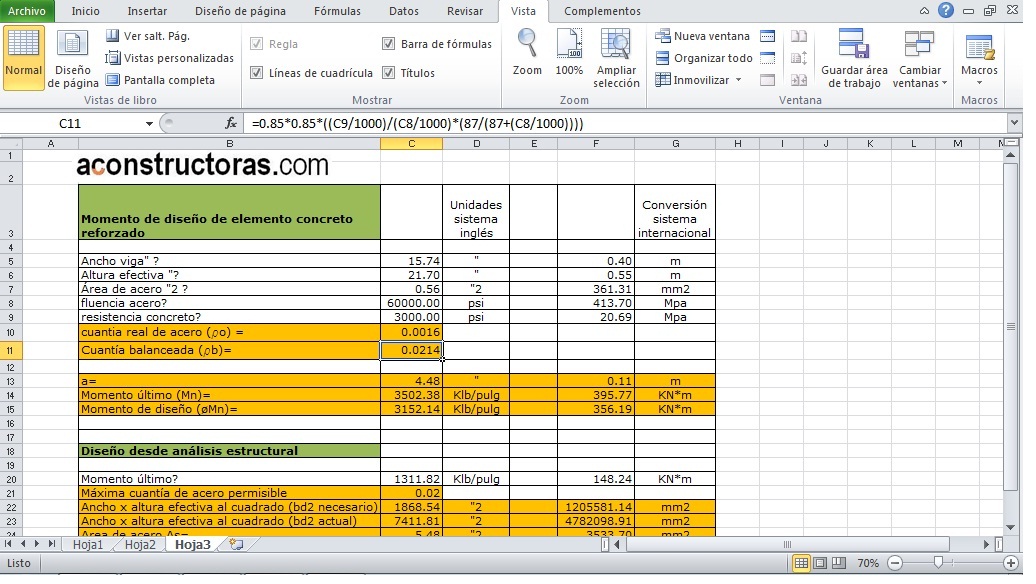
Task: Select cell Diseño desde análisis estructural
Action: 229,451
